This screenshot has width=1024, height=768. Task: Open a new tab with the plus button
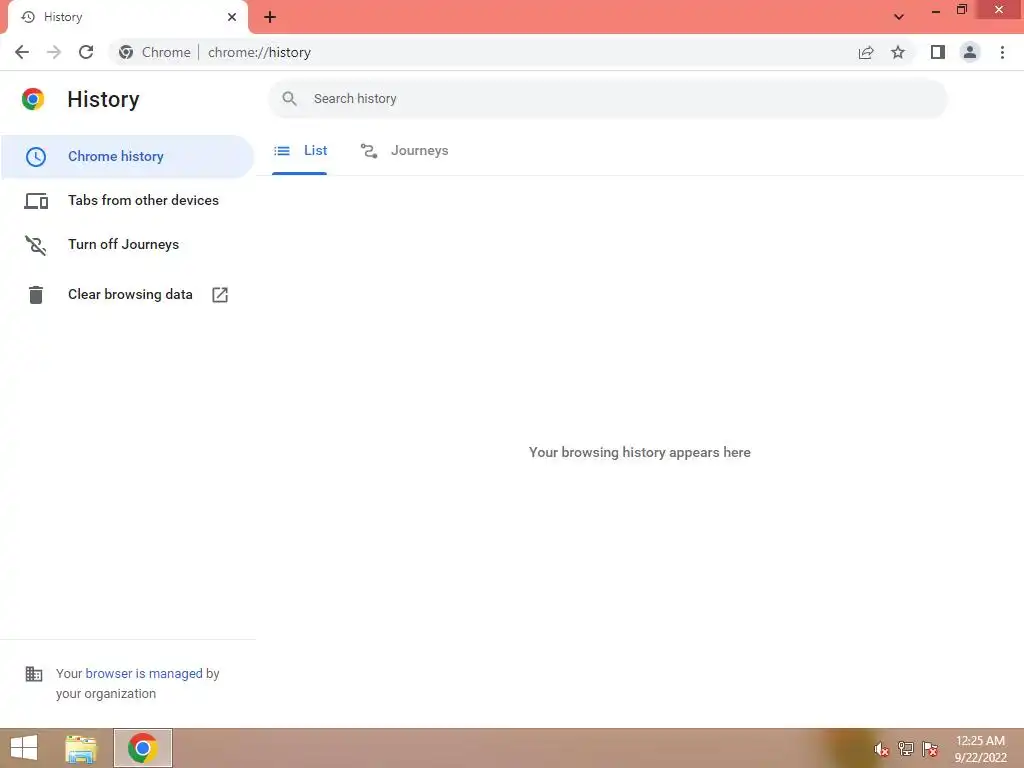pyautogui.click(x=270, y=17)
